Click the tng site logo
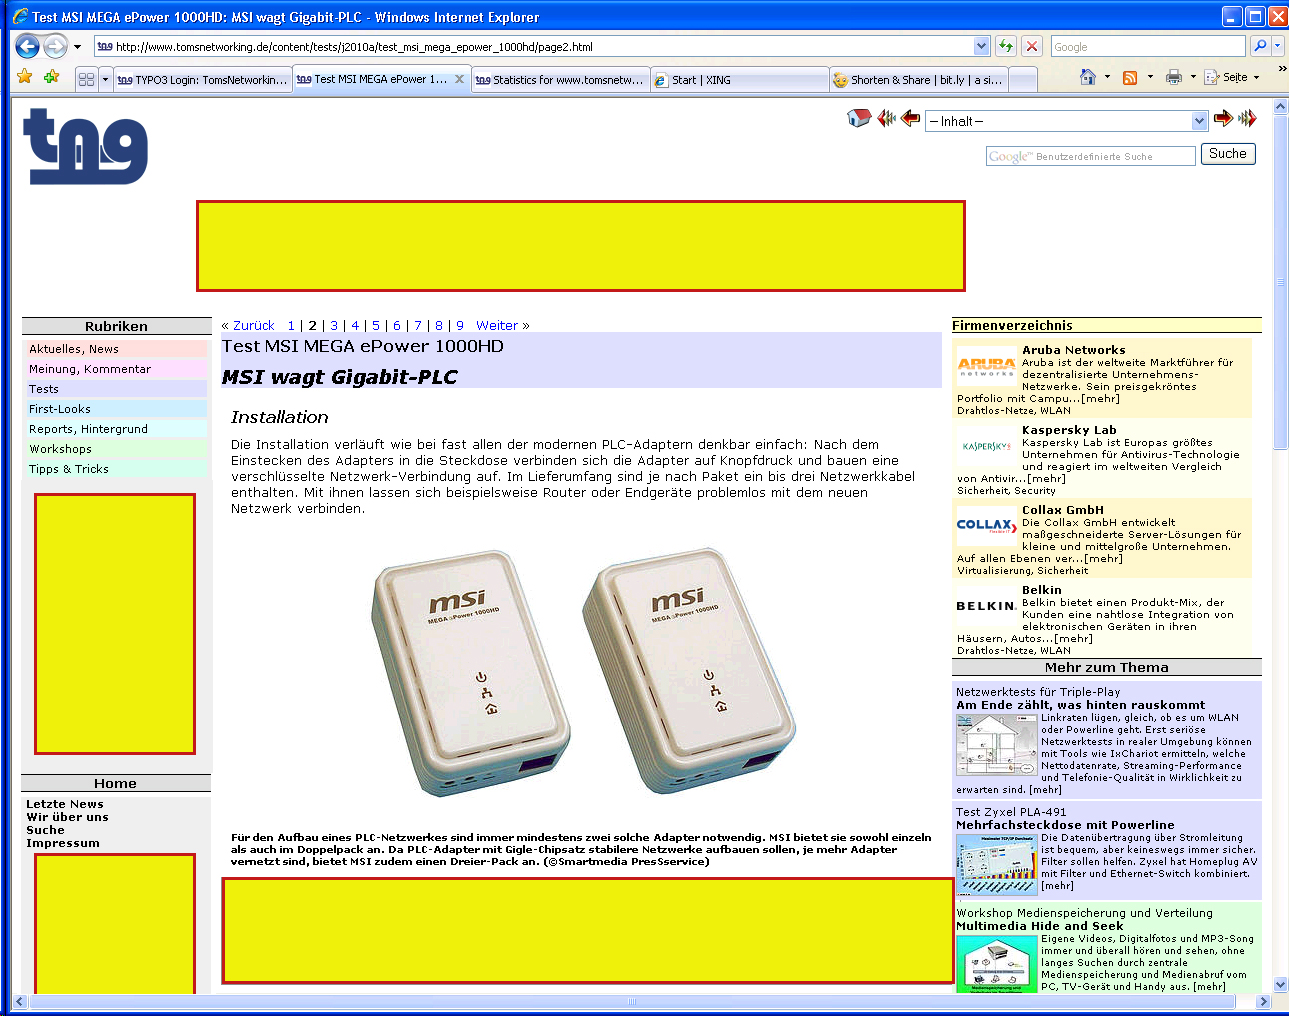 pos(86,146)
